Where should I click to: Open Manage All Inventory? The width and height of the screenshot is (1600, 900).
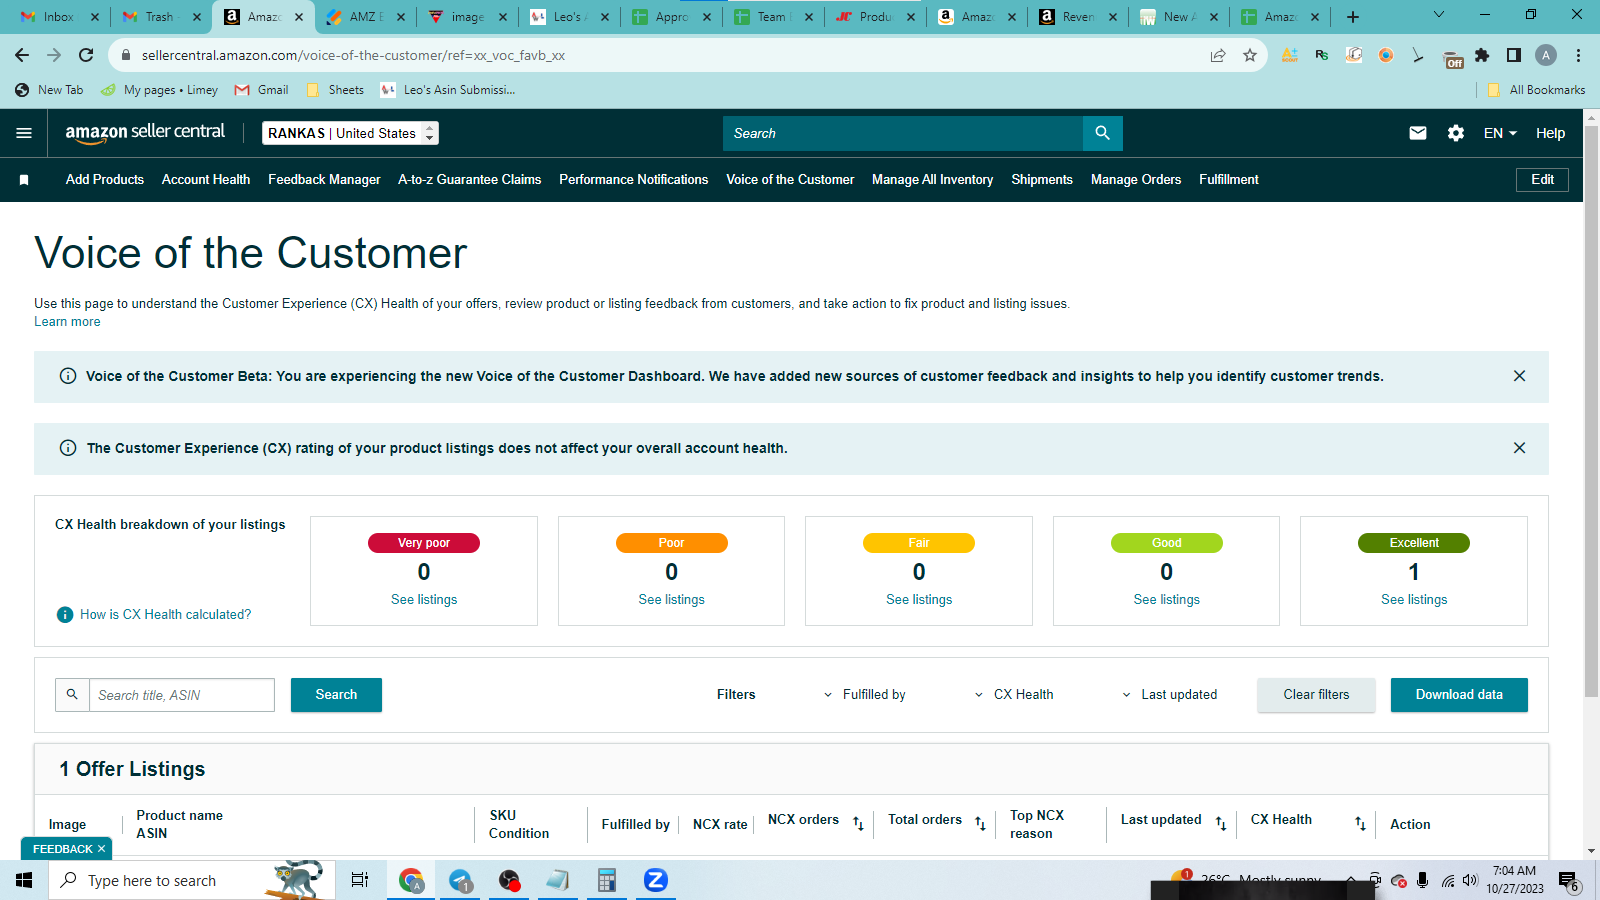933,180
